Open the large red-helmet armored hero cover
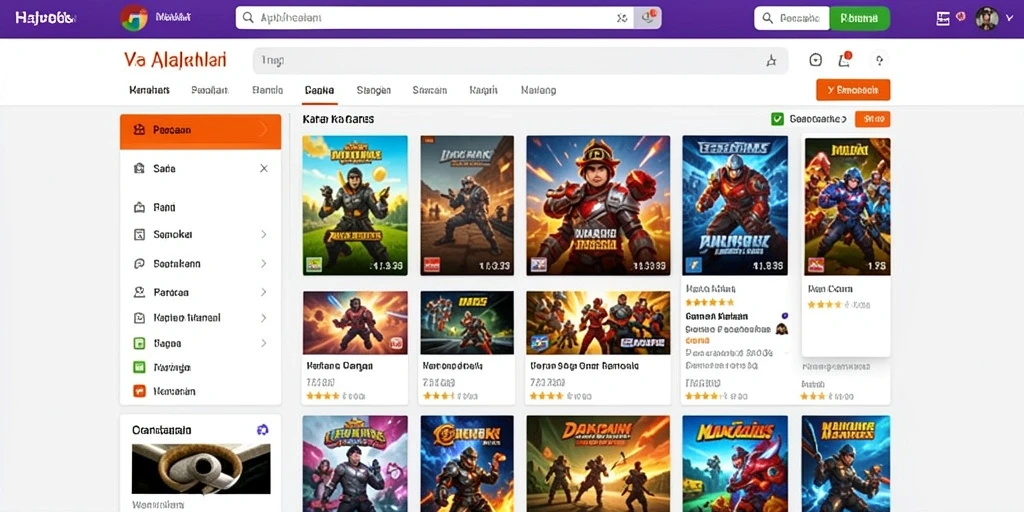This screenshot has width=1024, height=512. 598,205
